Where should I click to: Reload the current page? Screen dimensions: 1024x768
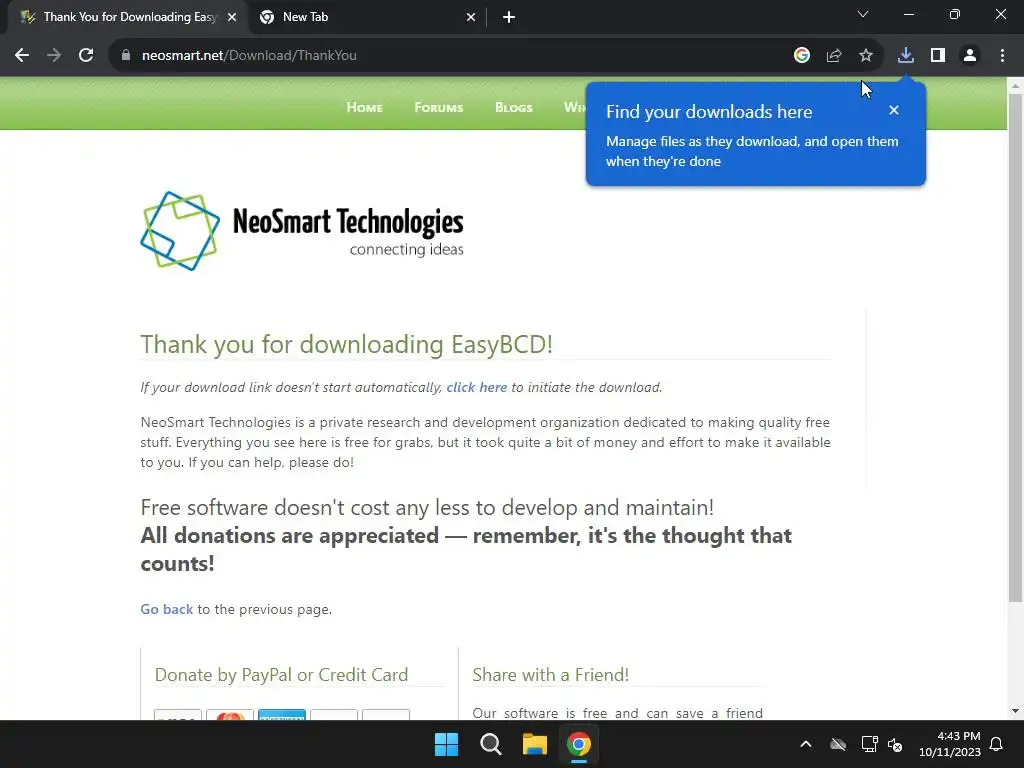point(86,56)
